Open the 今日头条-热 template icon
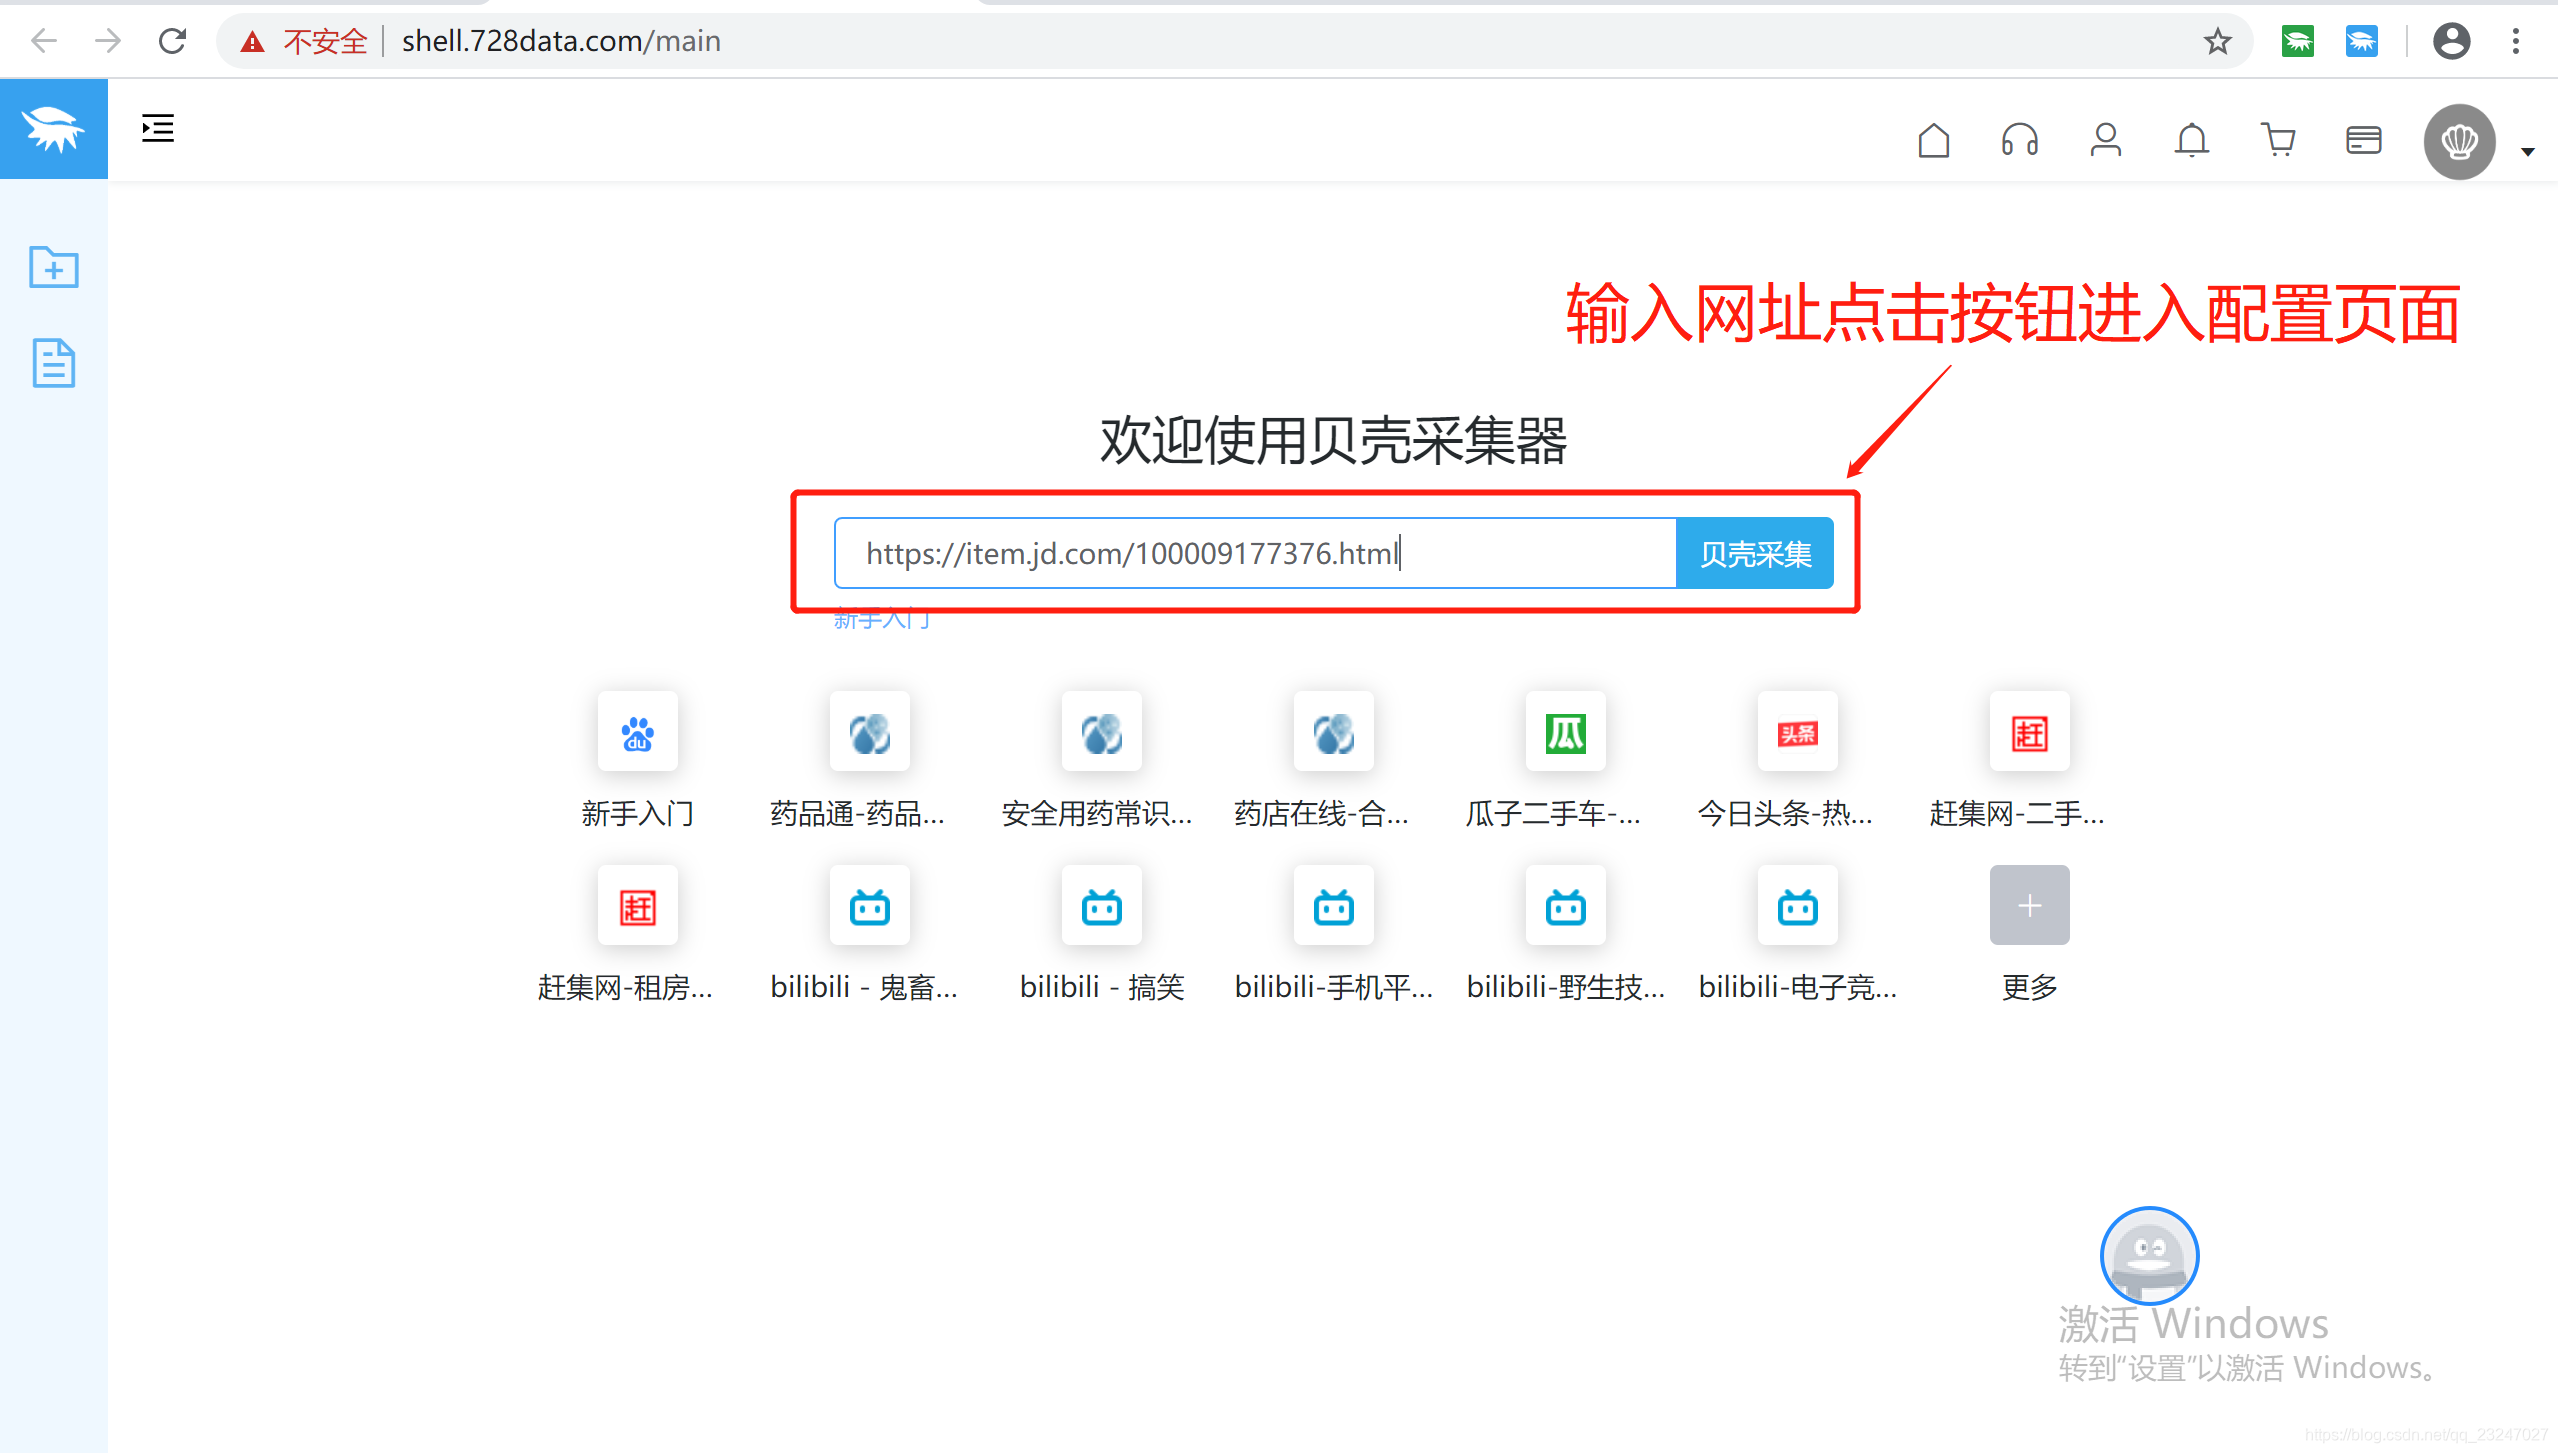 click(x=1797, y=732)
